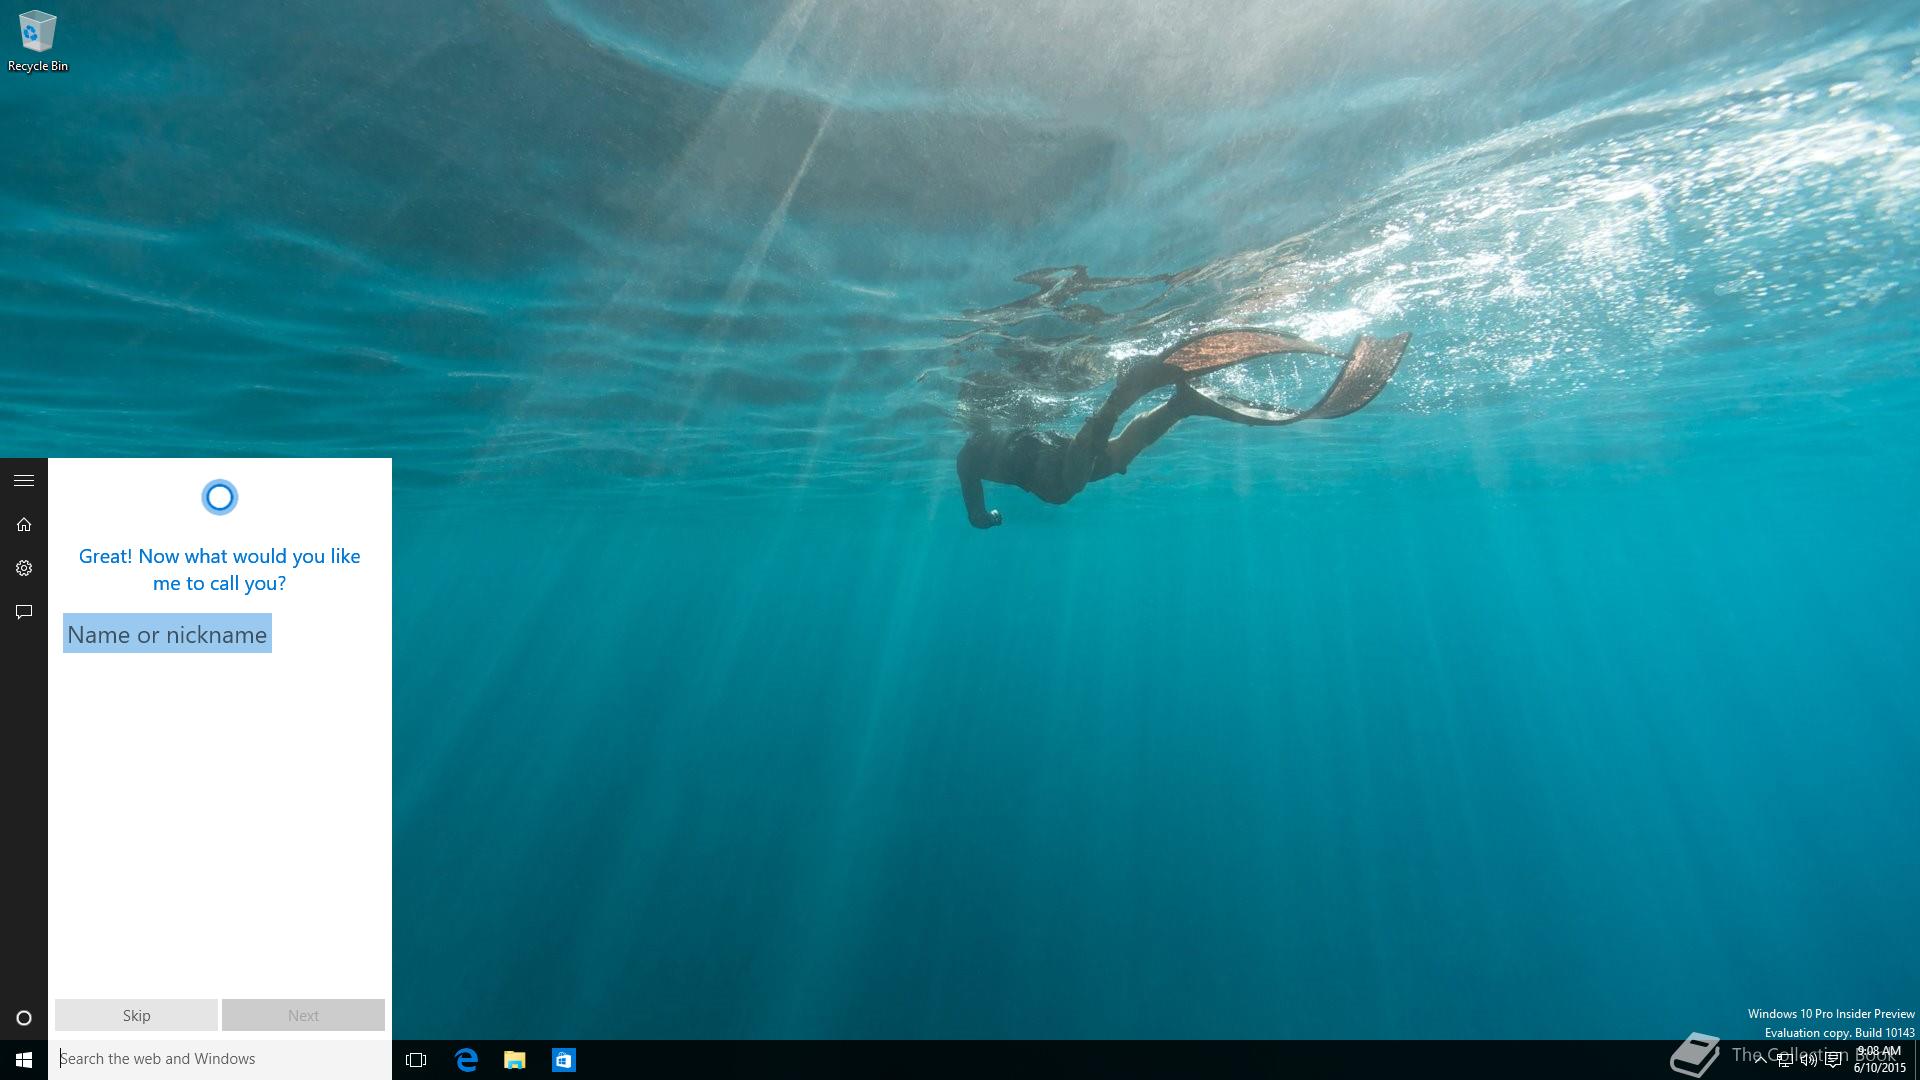Click the Search the web and Windows box
The image size is (1920, 1080).
pos(220,1059)
